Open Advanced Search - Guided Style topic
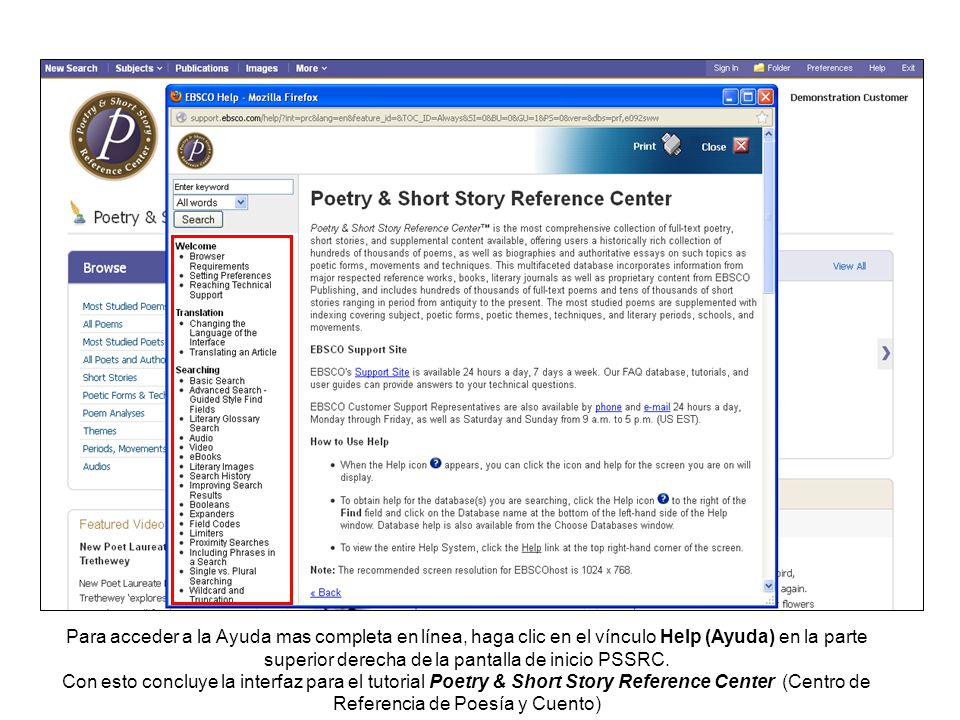 click(x=227, y=399)
